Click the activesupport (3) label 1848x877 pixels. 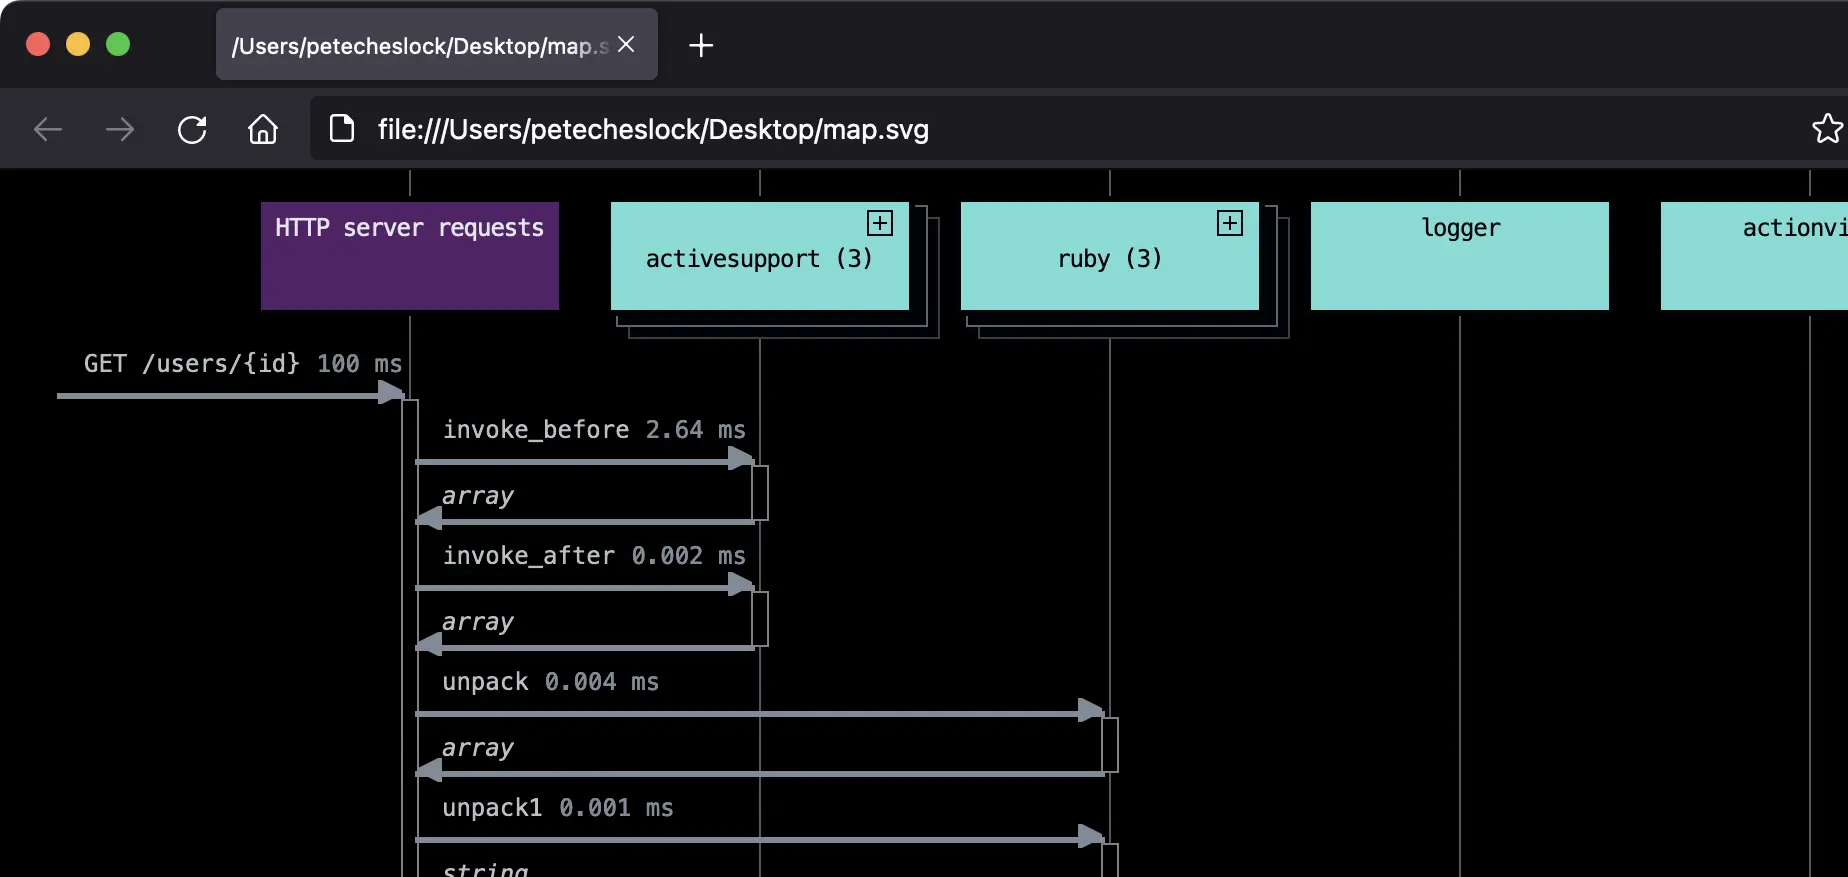click(x=759, y=259)
